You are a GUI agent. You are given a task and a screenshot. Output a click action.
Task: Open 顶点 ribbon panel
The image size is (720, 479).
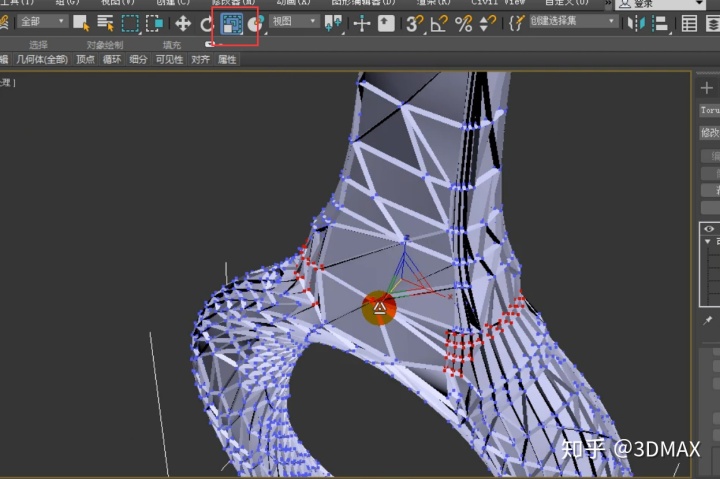(x=85, y=60)
